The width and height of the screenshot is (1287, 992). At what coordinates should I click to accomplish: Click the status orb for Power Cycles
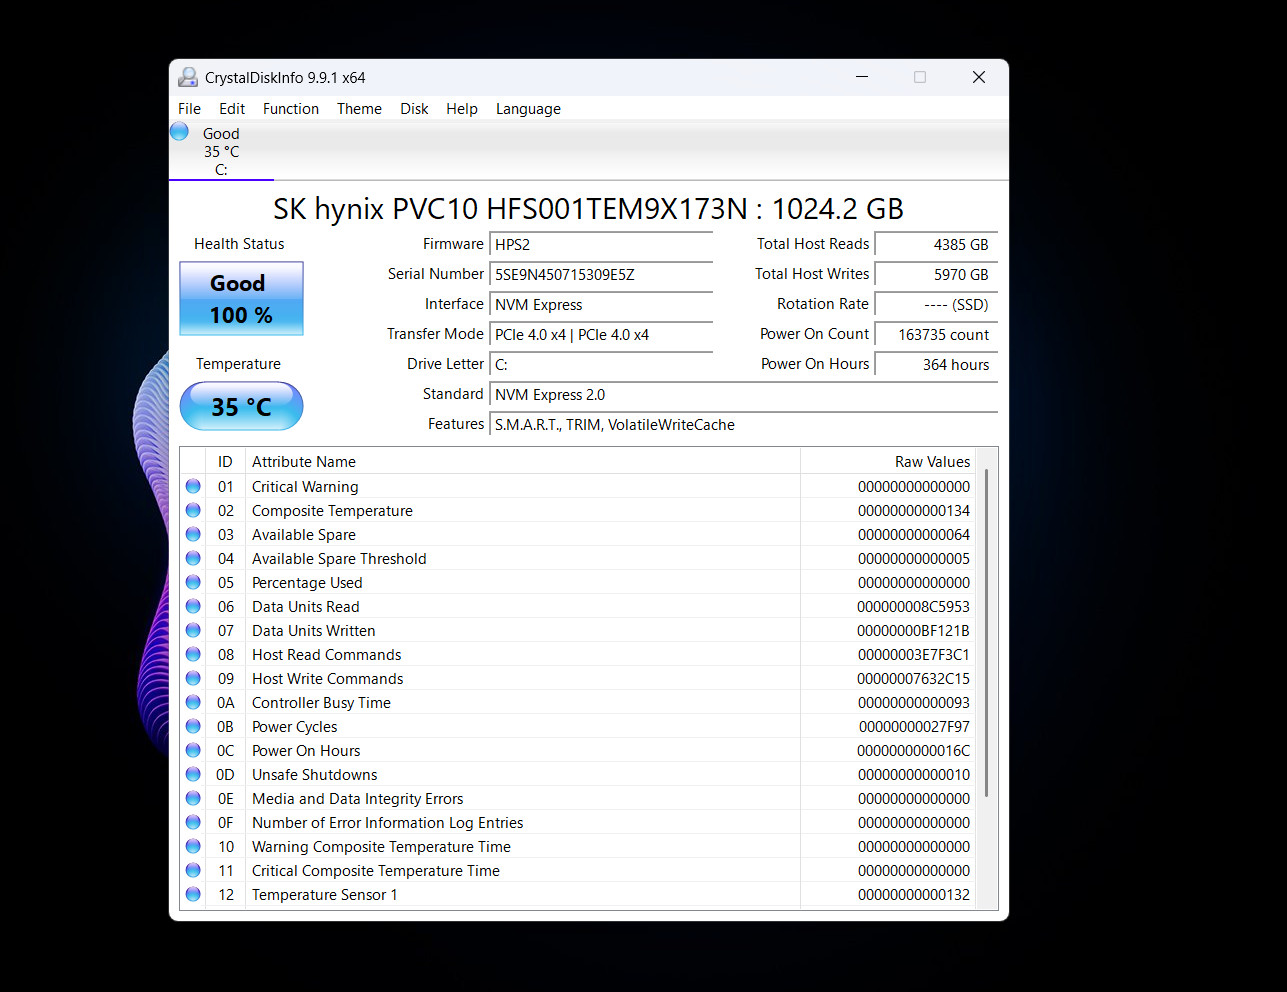[x=193, y=726]
